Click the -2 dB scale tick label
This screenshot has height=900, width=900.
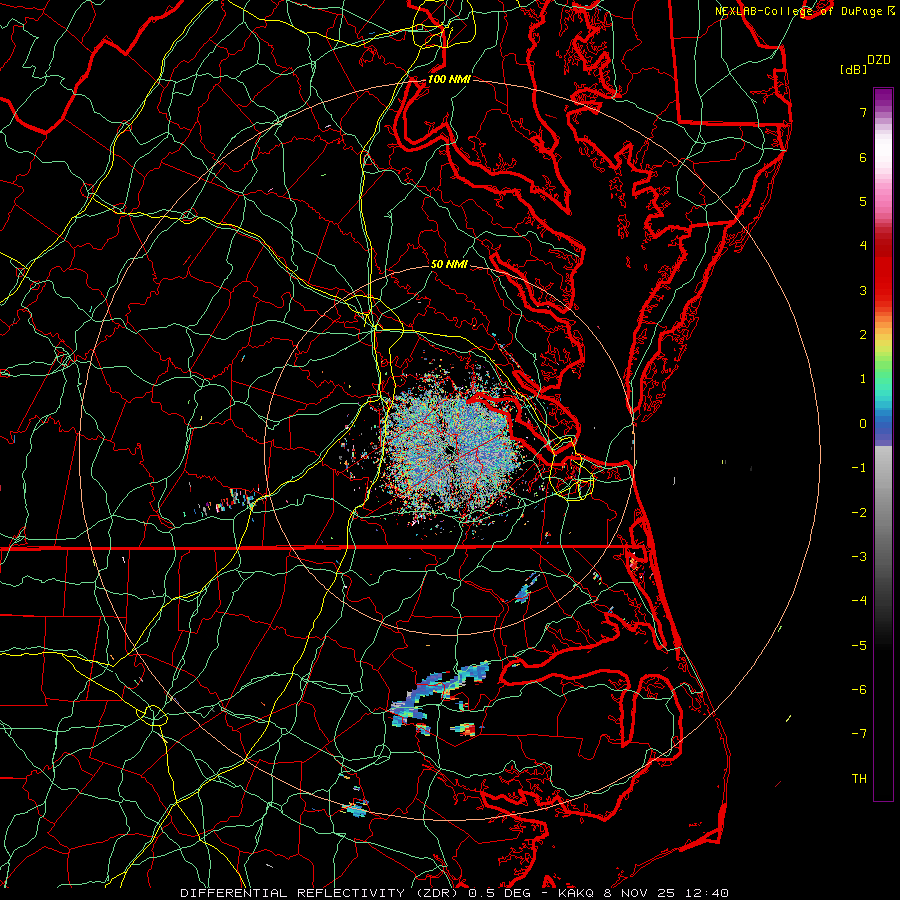[x=859, y=513]
